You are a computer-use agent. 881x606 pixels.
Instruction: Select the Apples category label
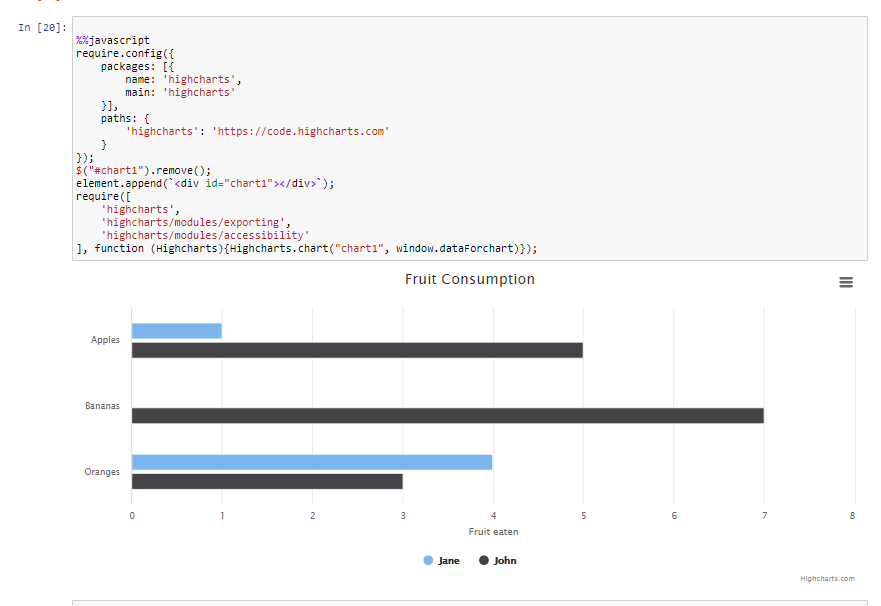[x=105, y=340]
